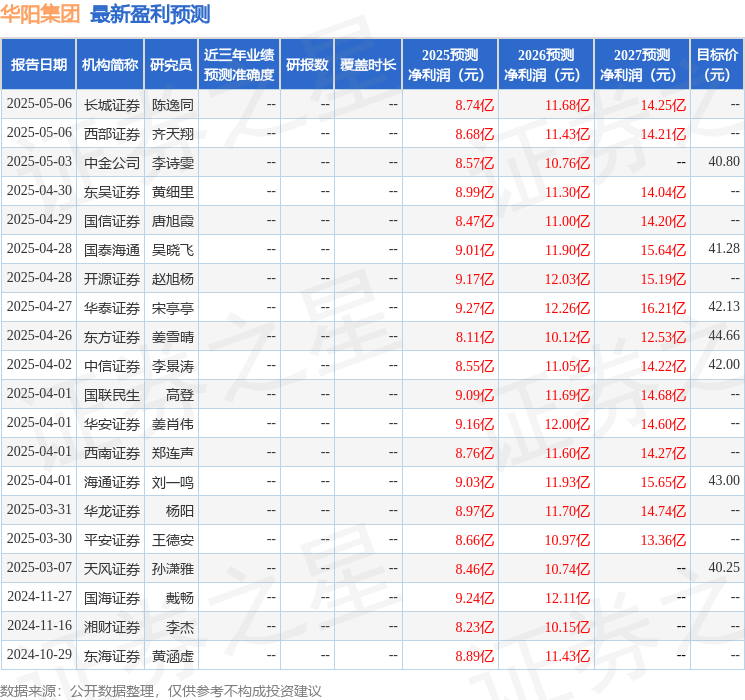The image size is (745, 700).
Task: Select the 中金公司 institution cell
Action: [x=112, y=163]
